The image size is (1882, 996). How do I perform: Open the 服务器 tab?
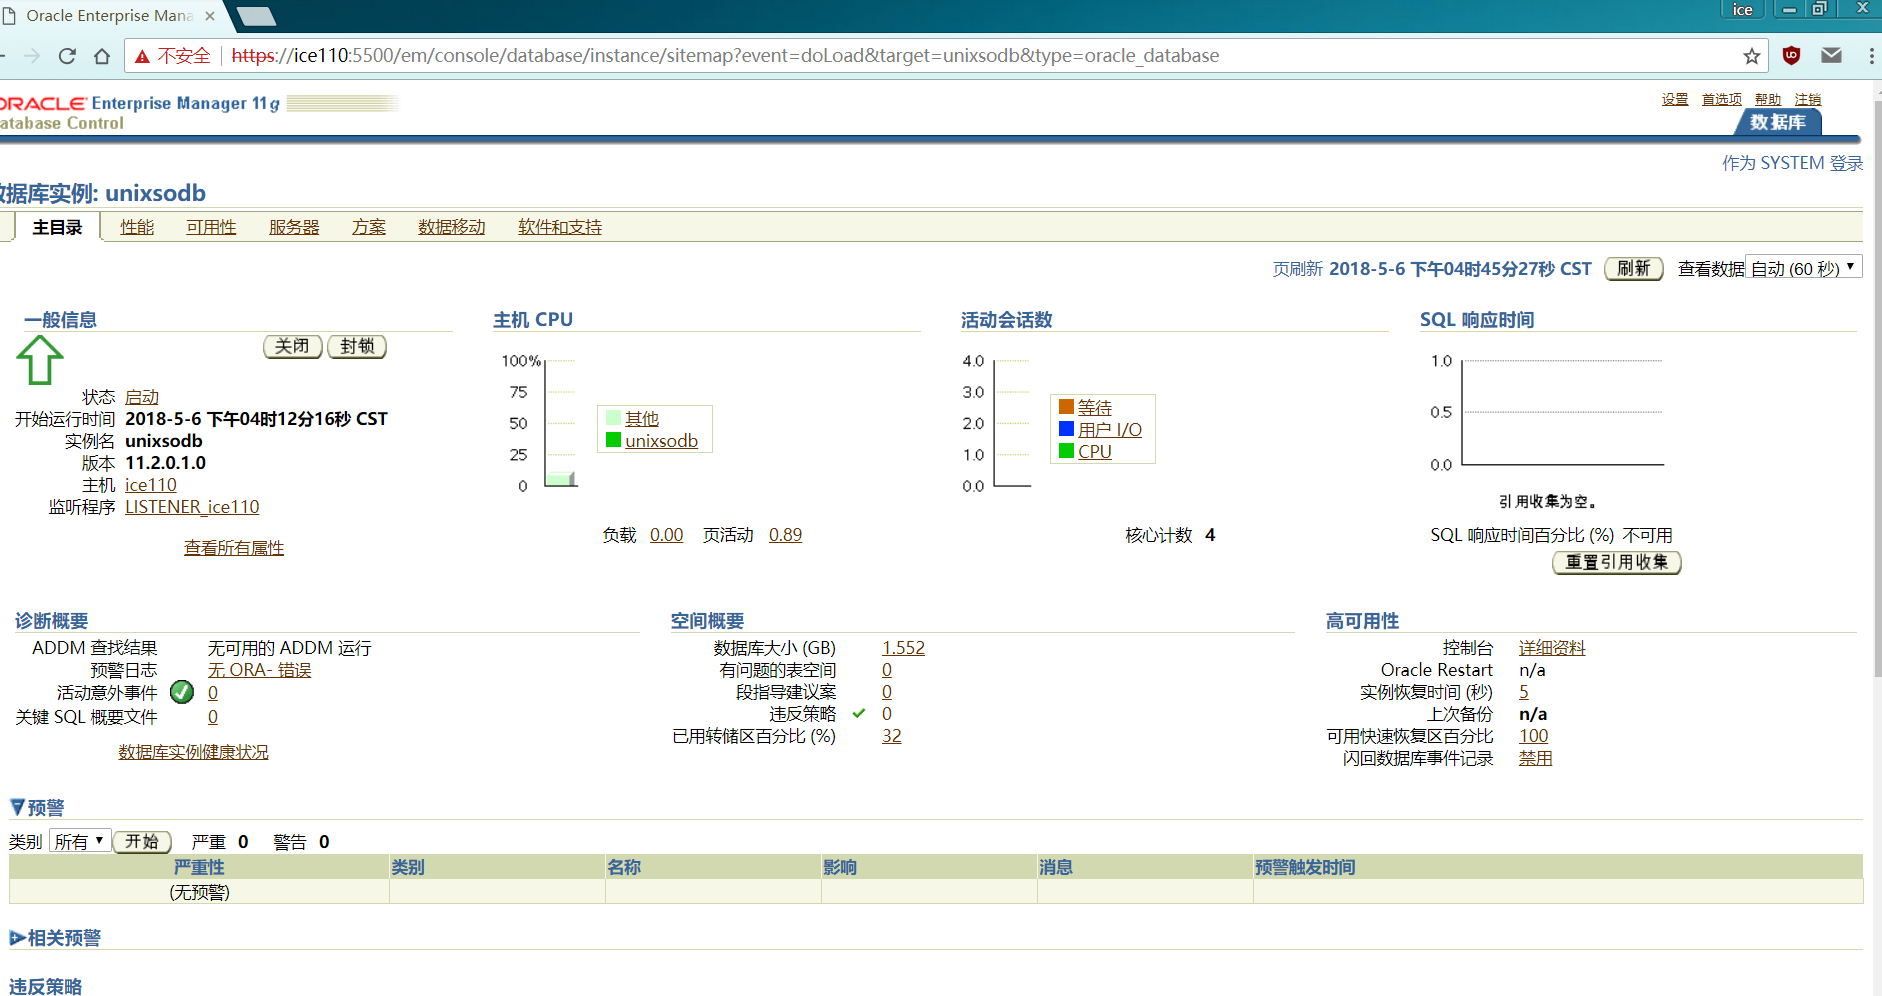pos(294,228)
